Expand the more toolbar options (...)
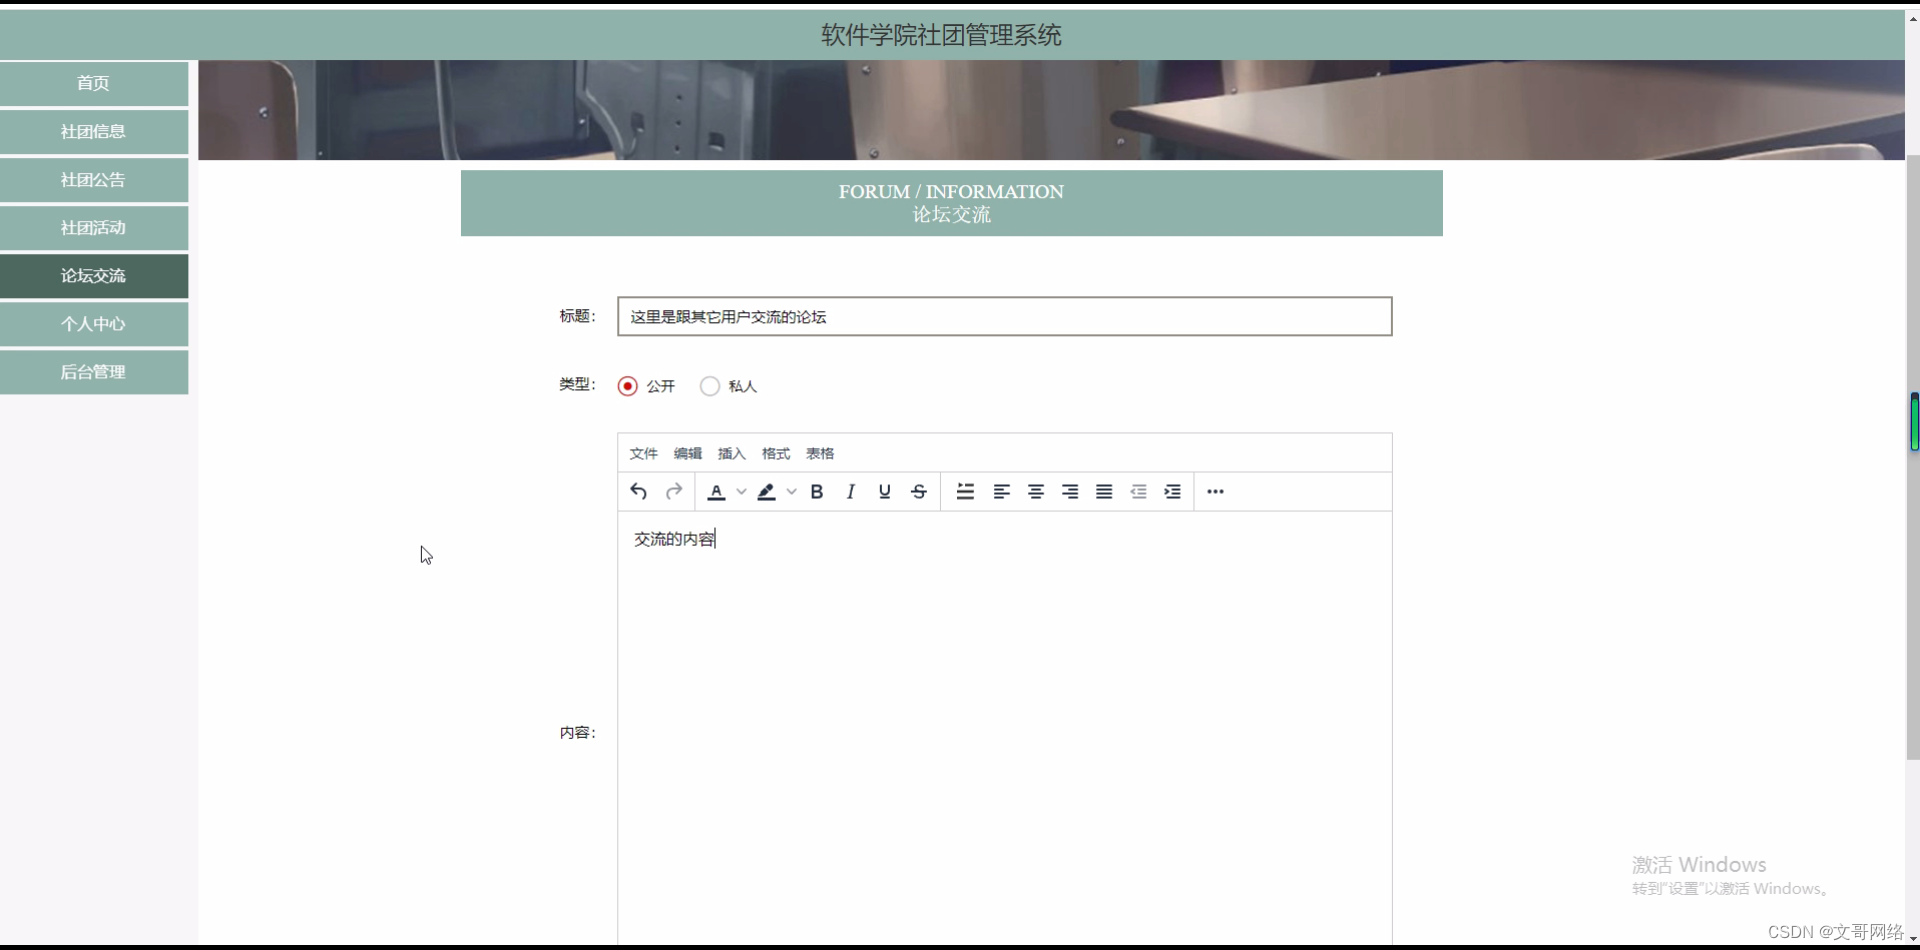Viewport: 1920px width, 950px height. point(1214,491)
